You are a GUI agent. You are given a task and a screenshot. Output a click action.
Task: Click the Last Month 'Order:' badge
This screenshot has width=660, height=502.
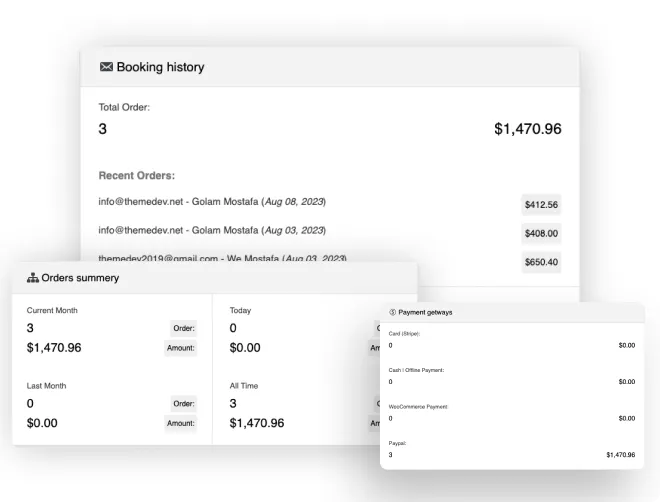[183, 403]
